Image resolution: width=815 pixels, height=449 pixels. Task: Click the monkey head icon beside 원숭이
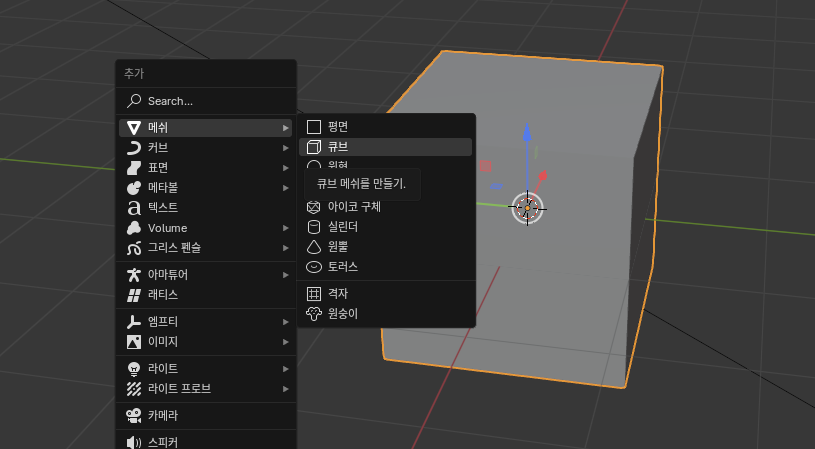314,314
